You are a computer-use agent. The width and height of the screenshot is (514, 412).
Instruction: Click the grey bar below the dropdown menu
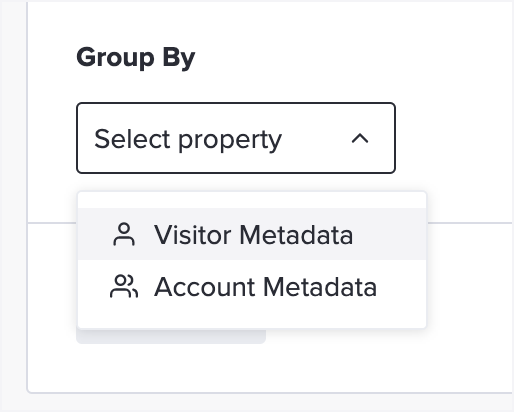point(171,336)
